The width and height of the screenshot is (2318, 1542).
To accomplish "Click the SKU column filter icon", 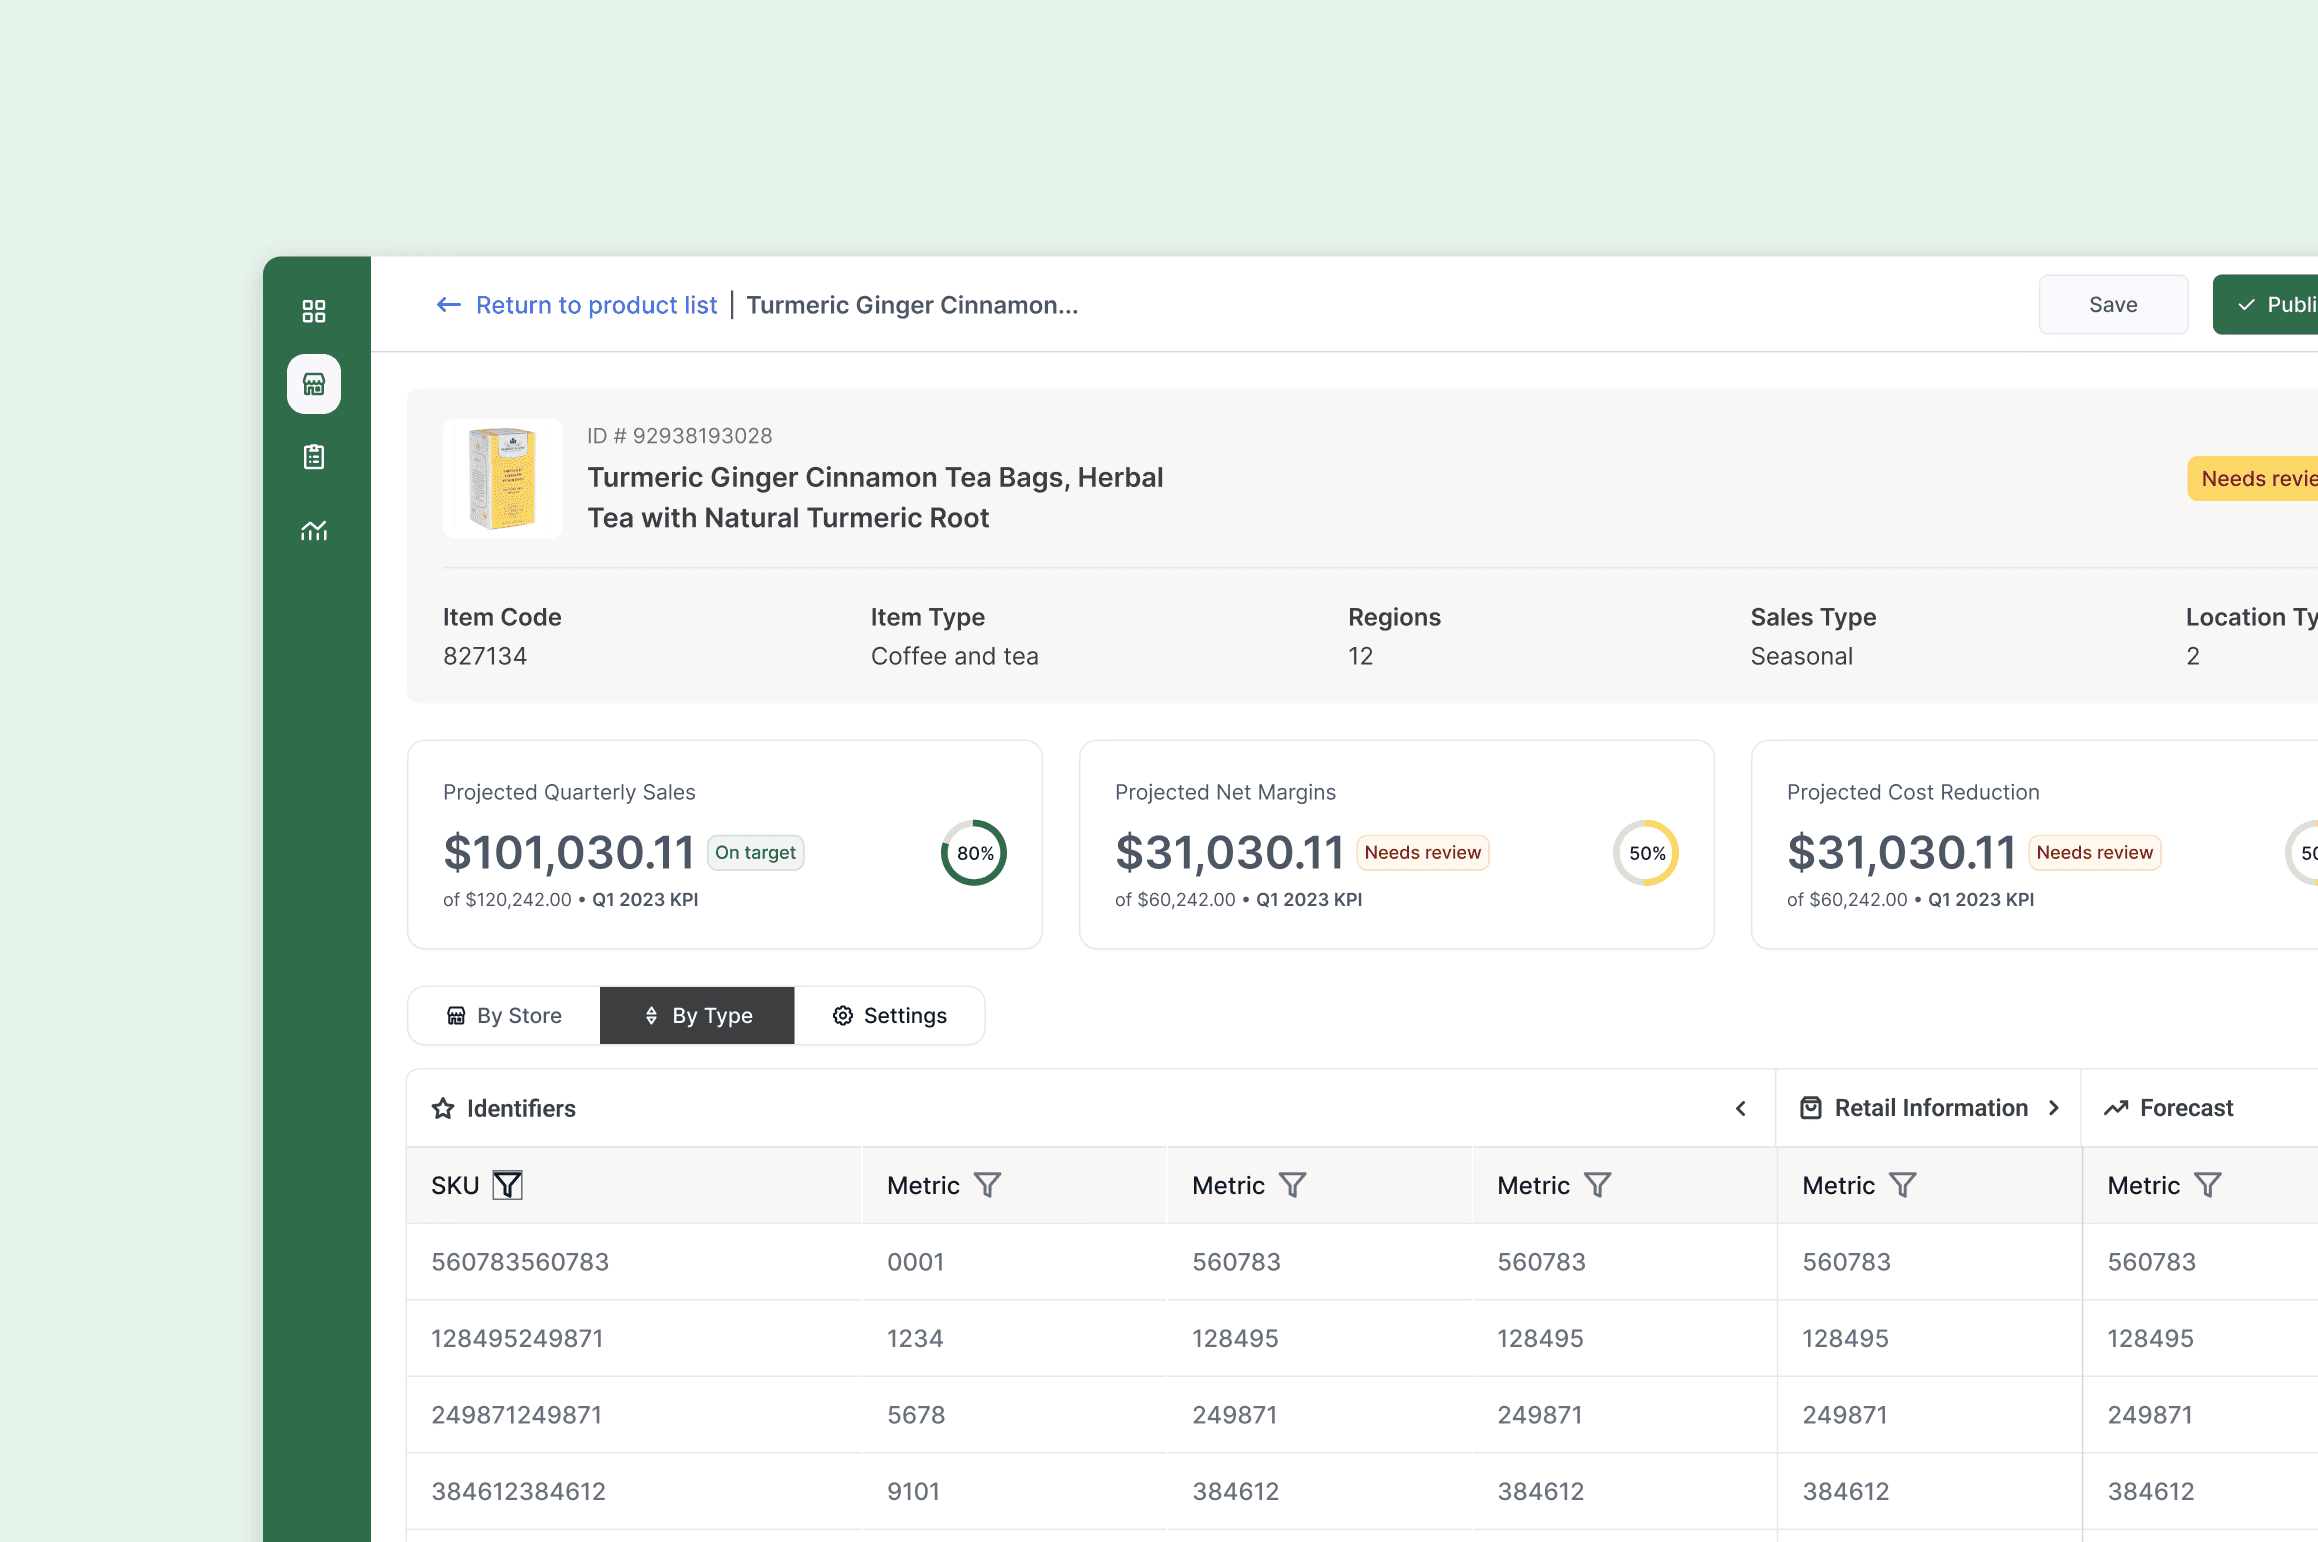I will [x=508, y=1185].
